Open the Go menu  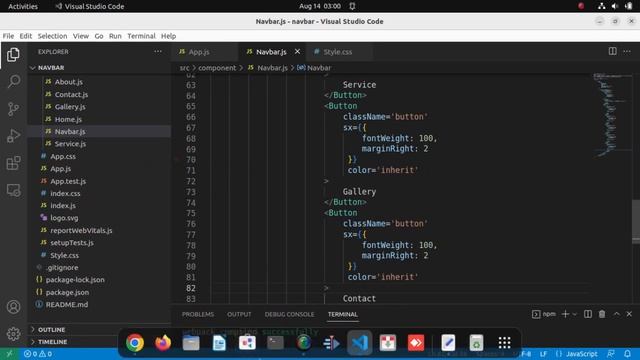coord(99,36)
